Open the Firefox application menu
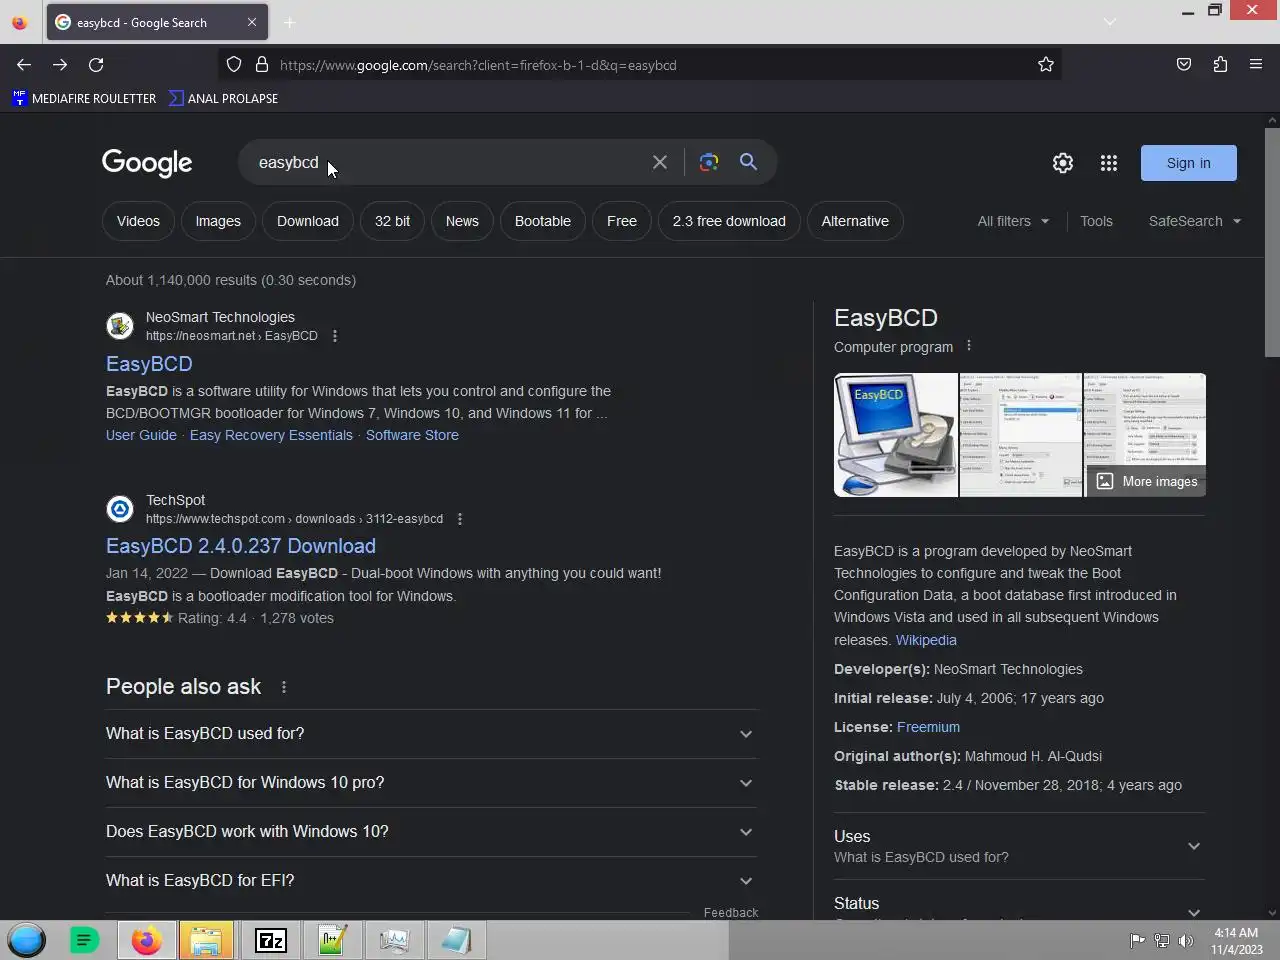1280x960 pixels. [x=1256, y=65]
